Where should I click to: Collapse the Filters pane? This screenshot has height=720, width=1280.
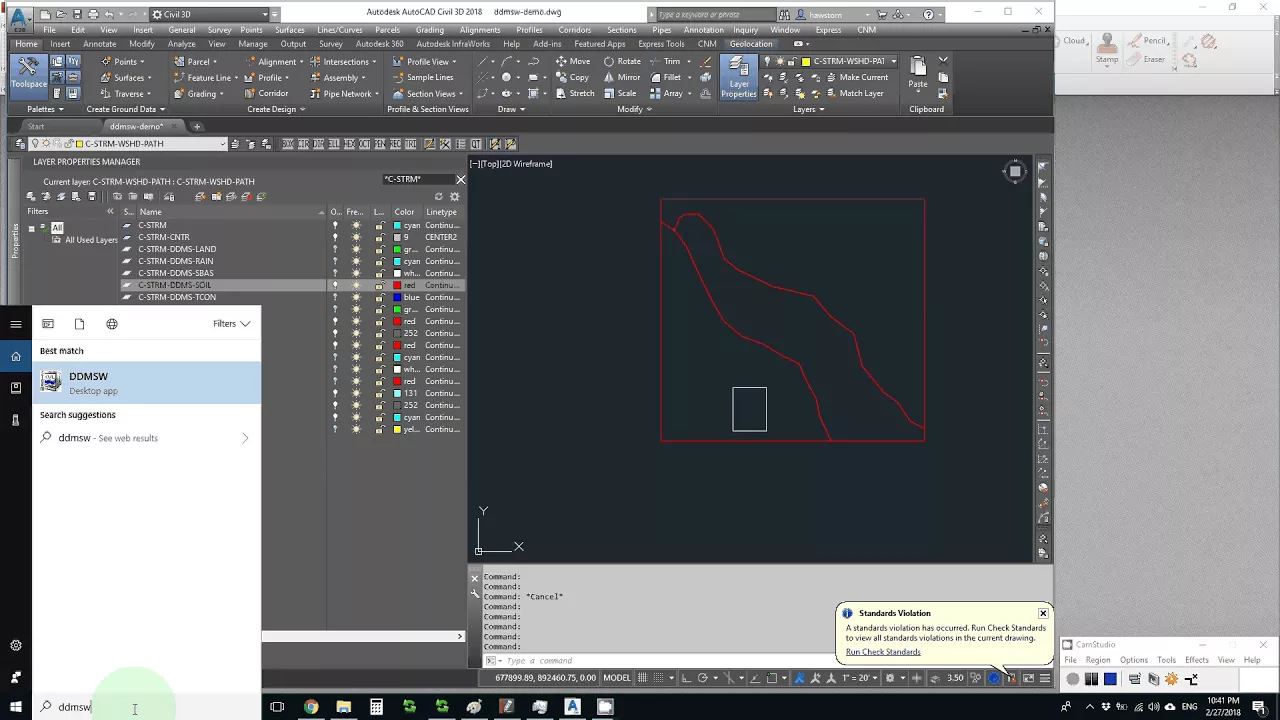point(110,212)
